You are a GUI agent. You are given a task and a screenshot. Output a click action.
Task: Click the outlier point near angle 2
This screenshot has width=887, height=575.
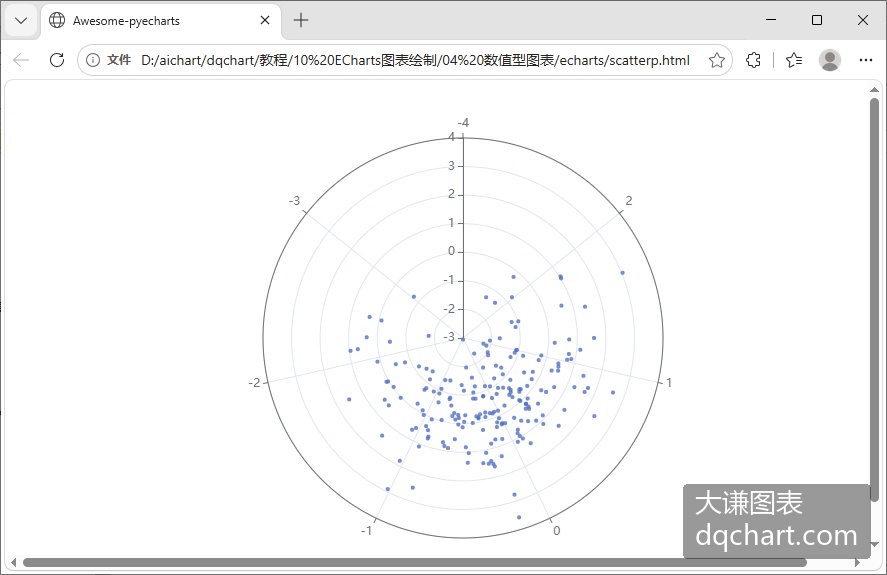click(x=622, y=273)
